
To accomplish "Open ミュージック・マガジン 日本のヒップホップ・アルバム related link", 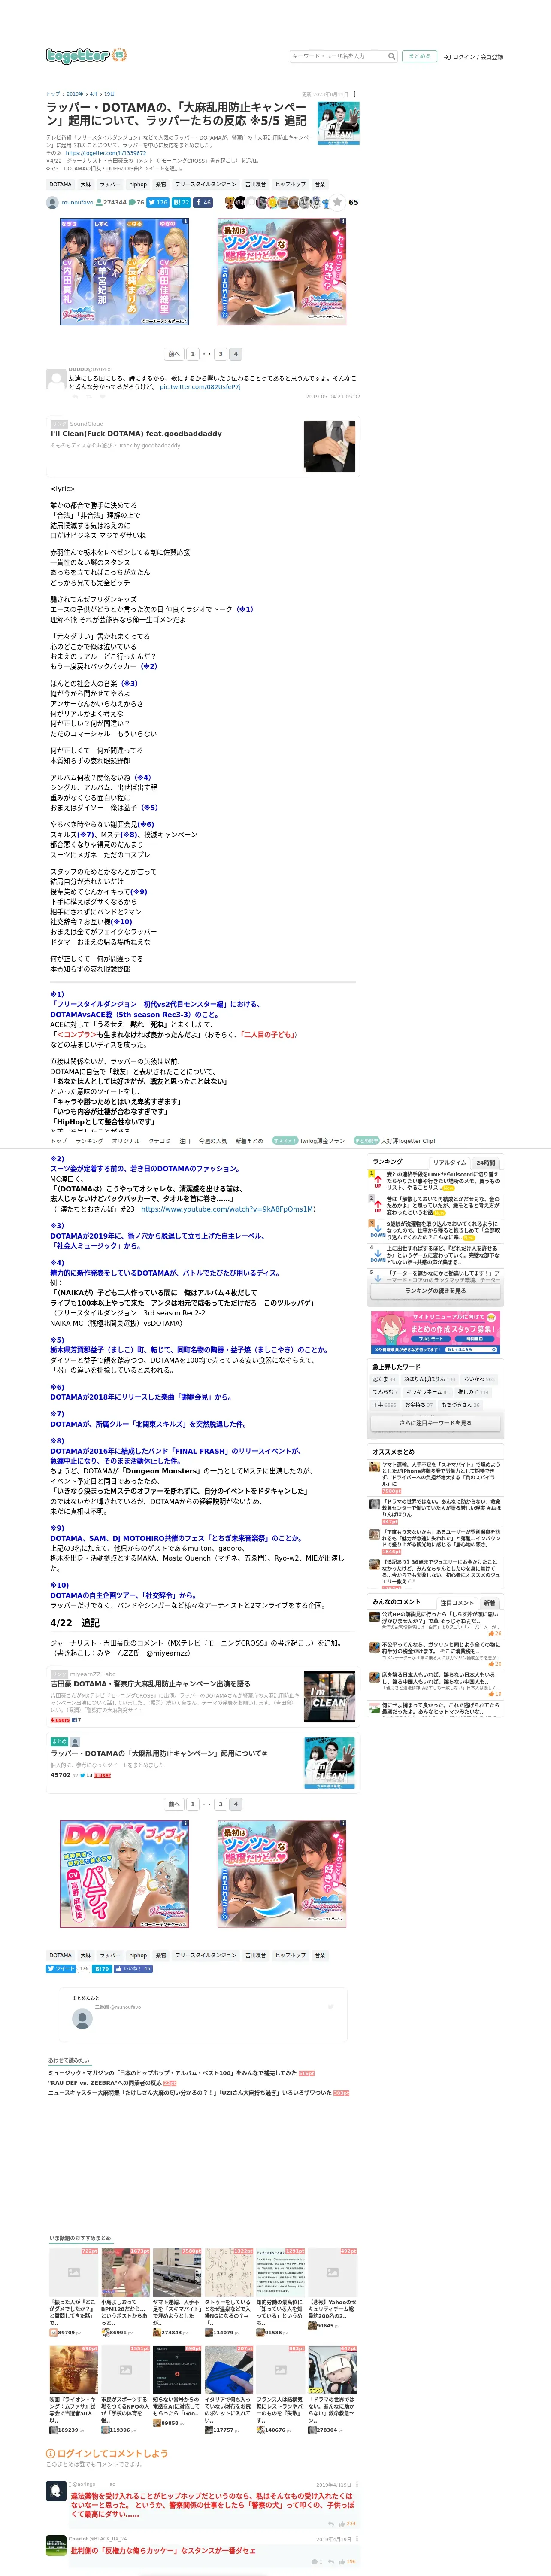I will [173, 2073].
